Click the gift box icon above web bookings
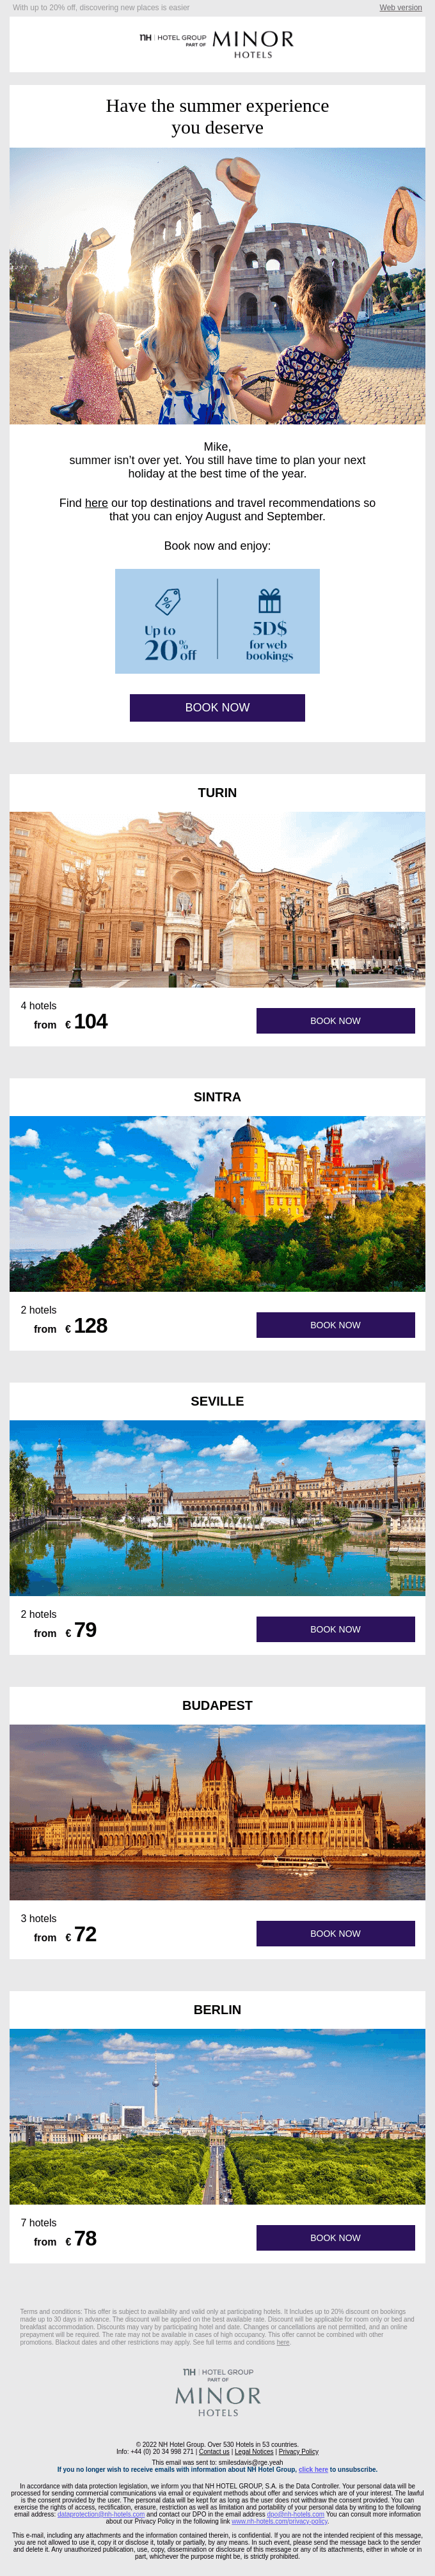The width and height of the screenshot is (435, 2576). [x=269, y=600]
